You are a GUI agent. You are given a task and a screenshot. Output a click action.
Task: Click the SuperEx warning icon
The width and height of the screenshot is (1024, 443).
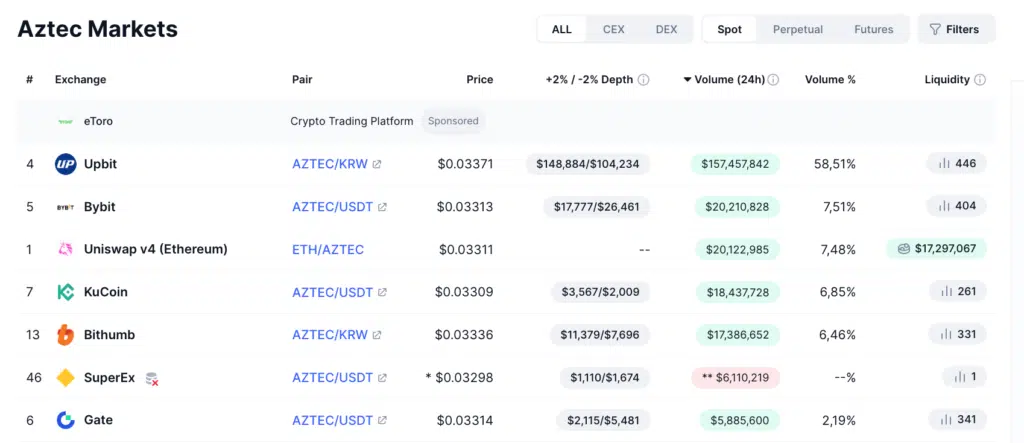(152, 378)
